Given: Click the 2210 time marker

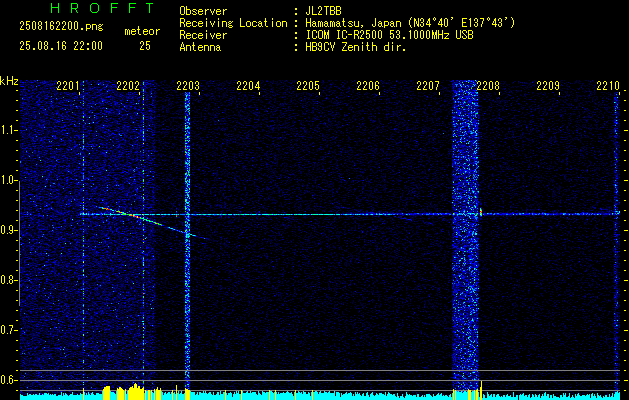Looking at the screenshot, I should tap(608, 86).
